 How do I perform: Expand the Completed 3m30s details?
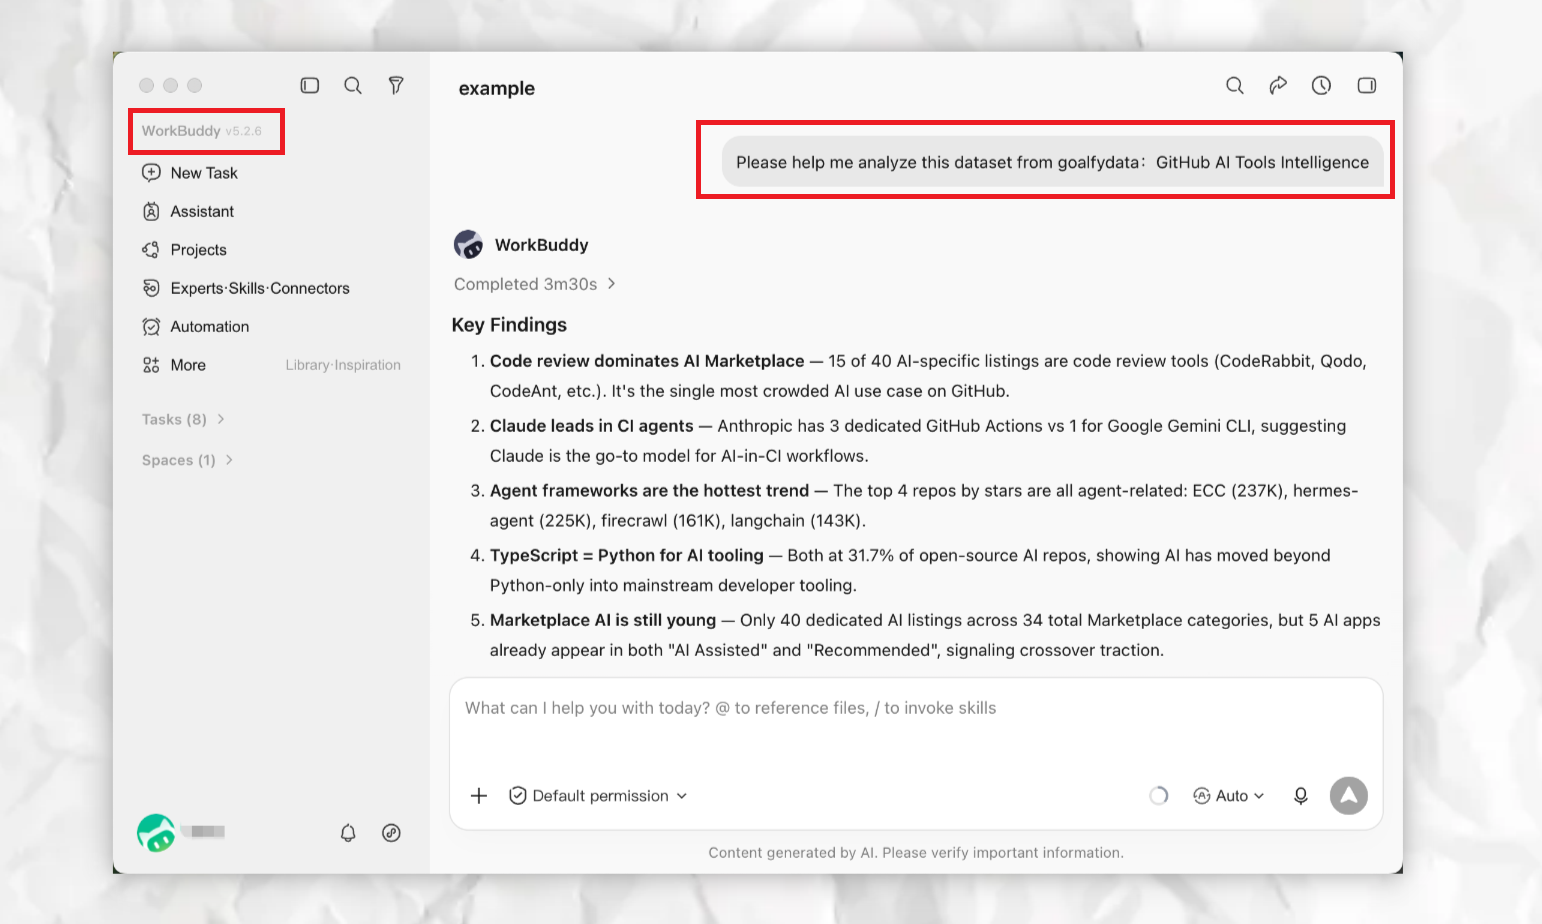tap(535, 284)
